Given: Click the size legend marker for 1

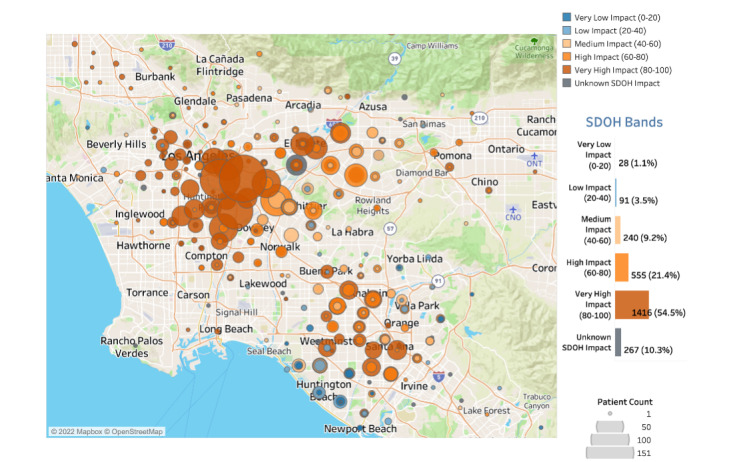Looking at the screenshot, I should click(610, 413).
